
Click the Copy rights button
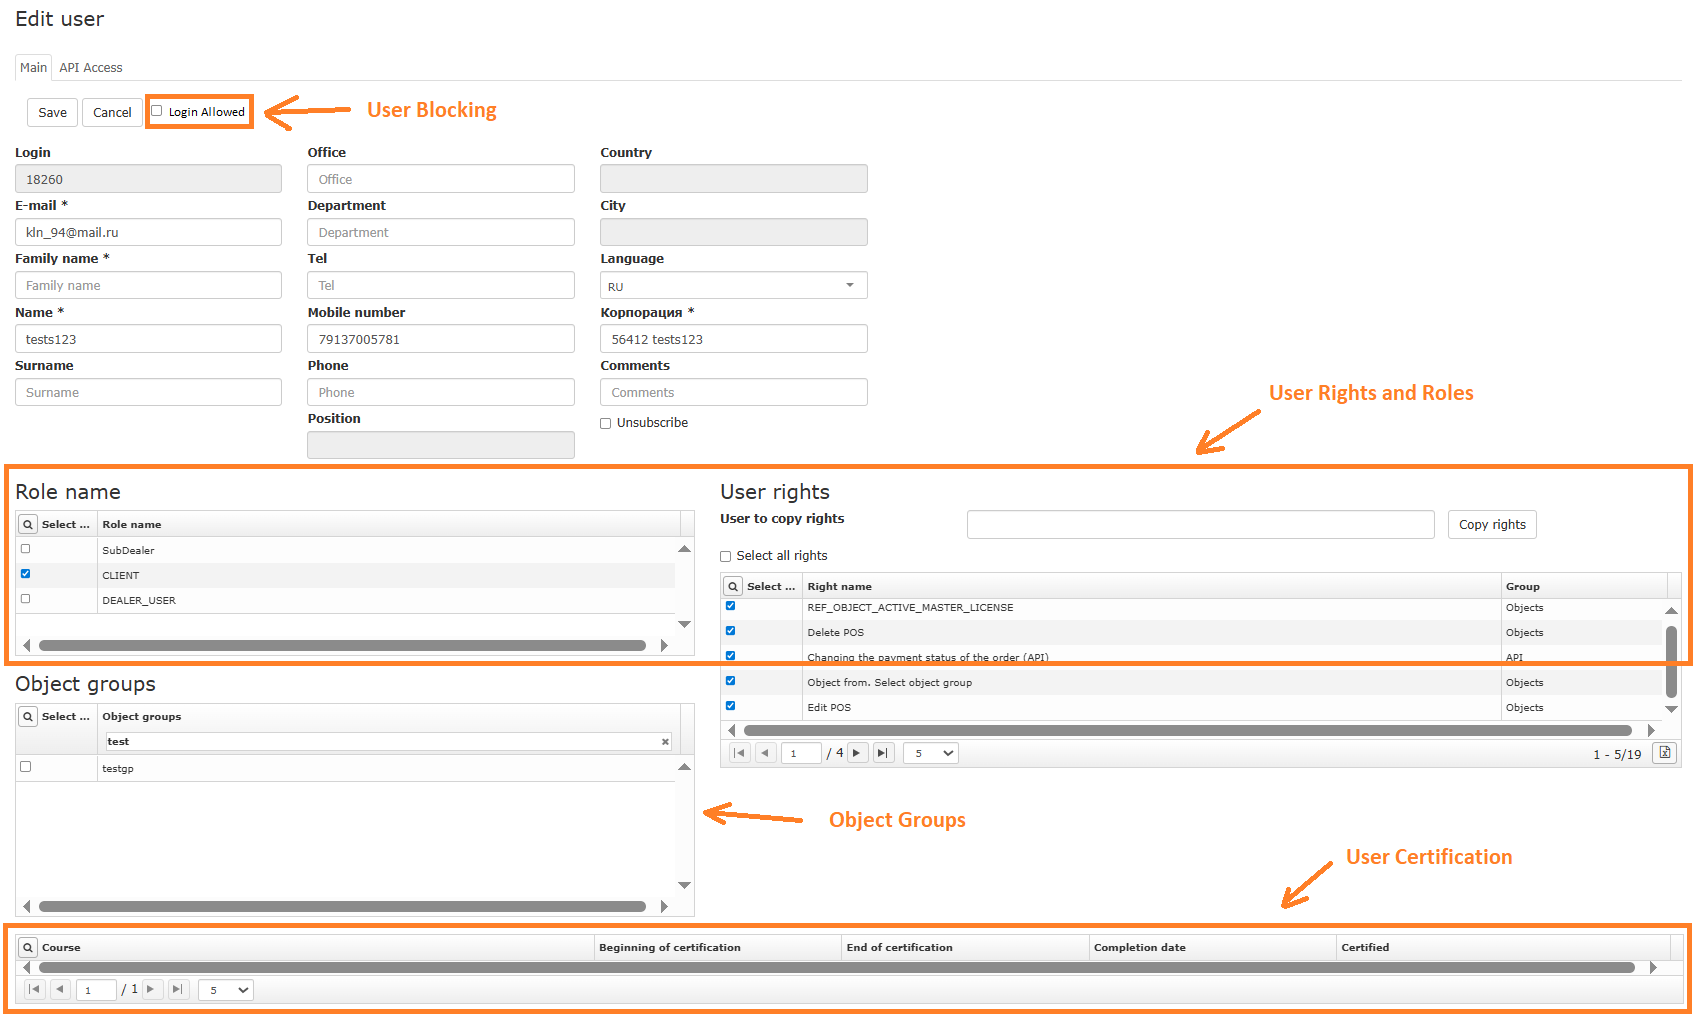[1491, 525]
